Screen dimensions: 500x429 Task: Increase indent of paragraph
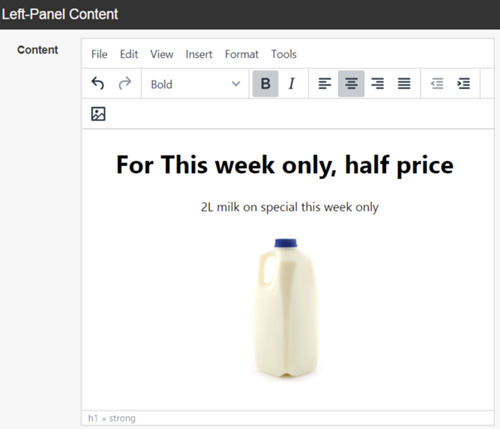click(464, 84)
